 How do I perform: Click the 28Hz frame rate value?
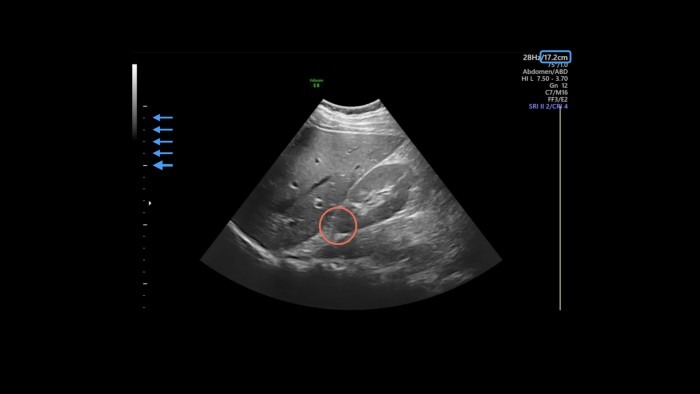click(x=531, y=58)
